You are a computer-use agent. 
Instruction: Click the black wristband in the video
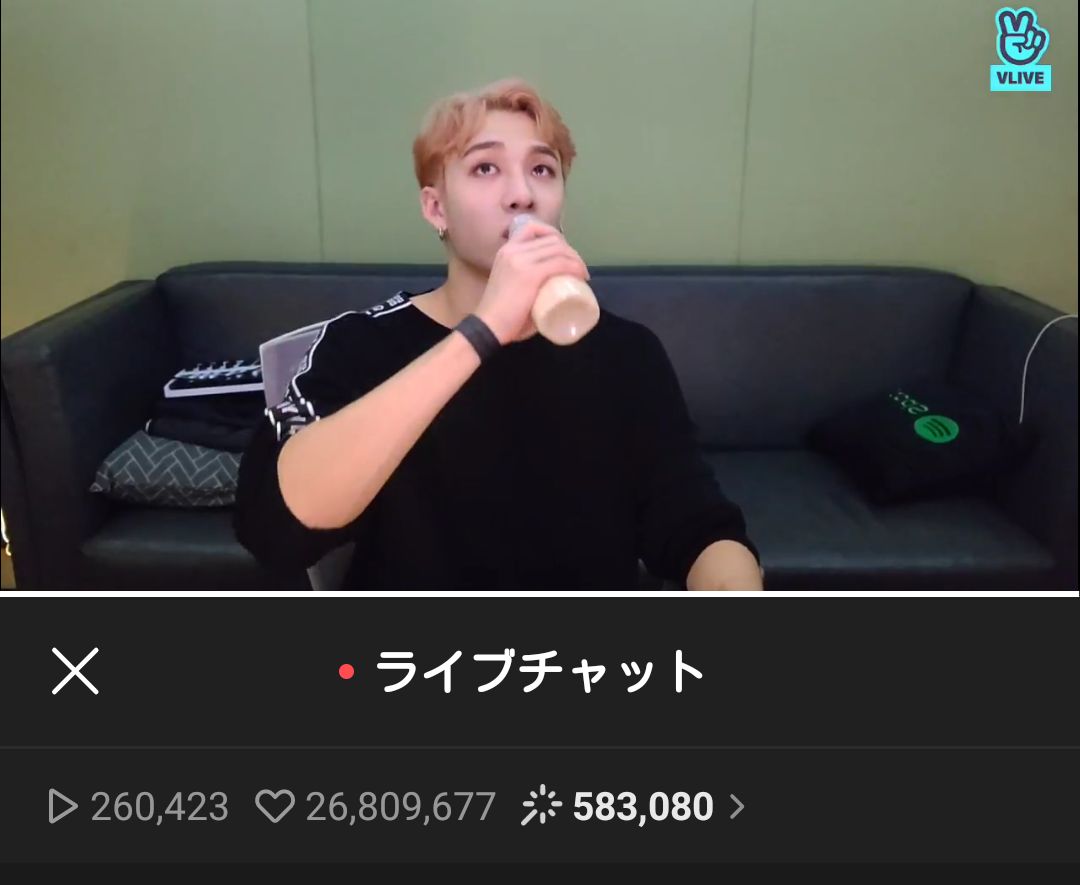[478, 337]
